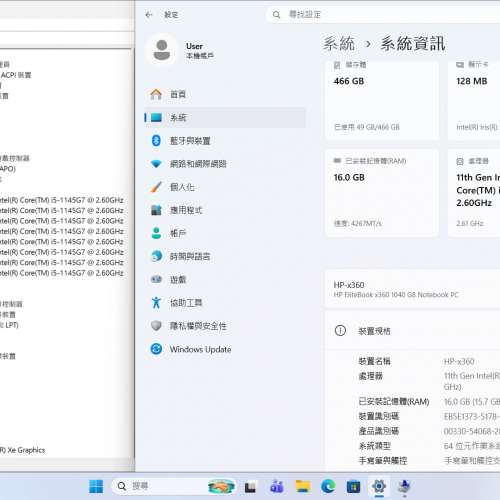The image size is (500, 500).
Task: Click the 尋找設定 search field
Action: pos(383,15)
